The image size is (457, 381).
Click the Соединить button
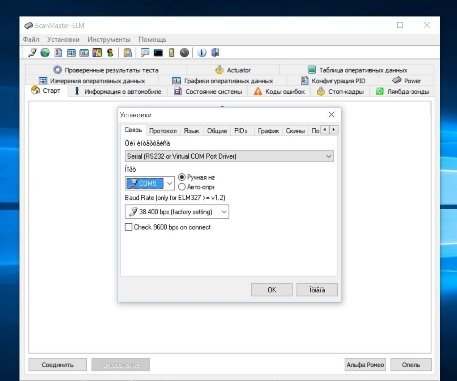58,365
